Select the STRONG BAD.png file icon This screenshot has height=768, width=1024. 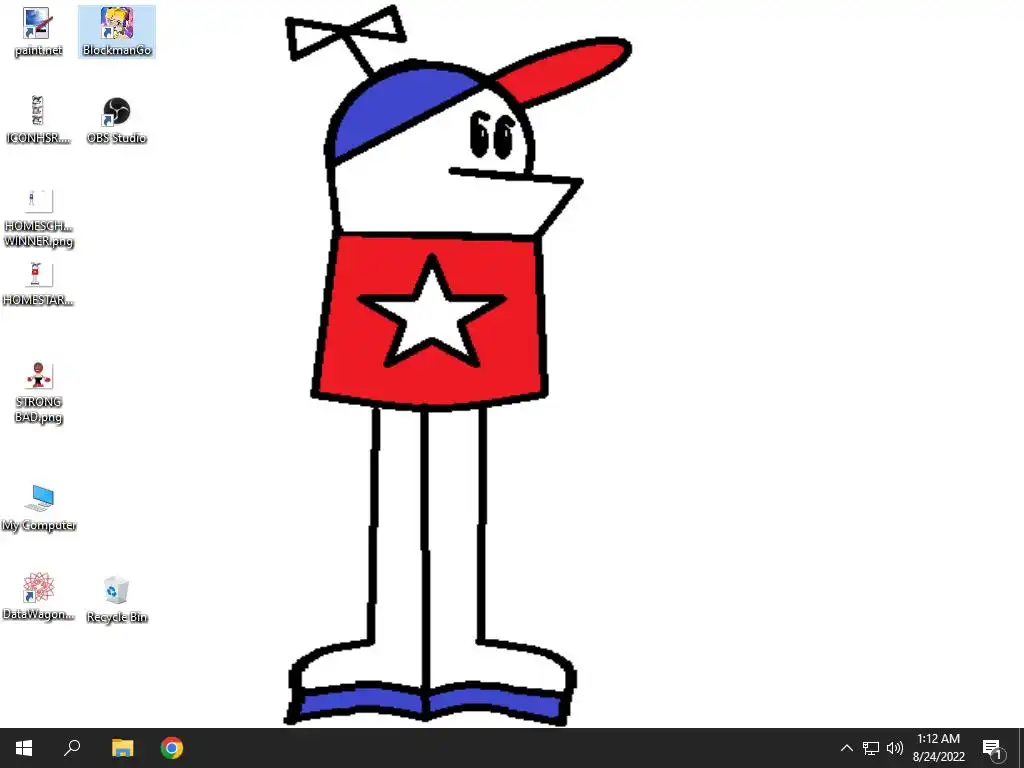39,393
